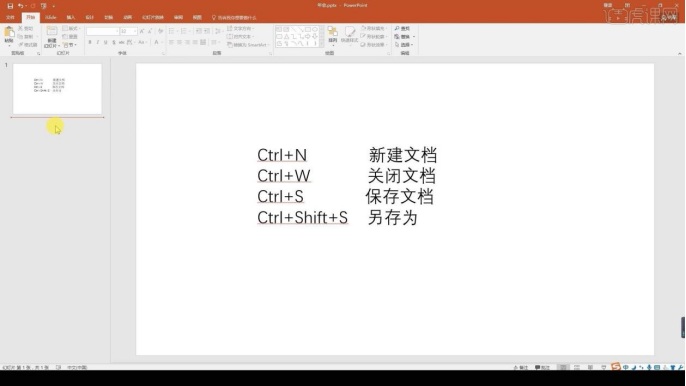
Task: Toggle Justify paragraph alignment
Action: [195, 42]
